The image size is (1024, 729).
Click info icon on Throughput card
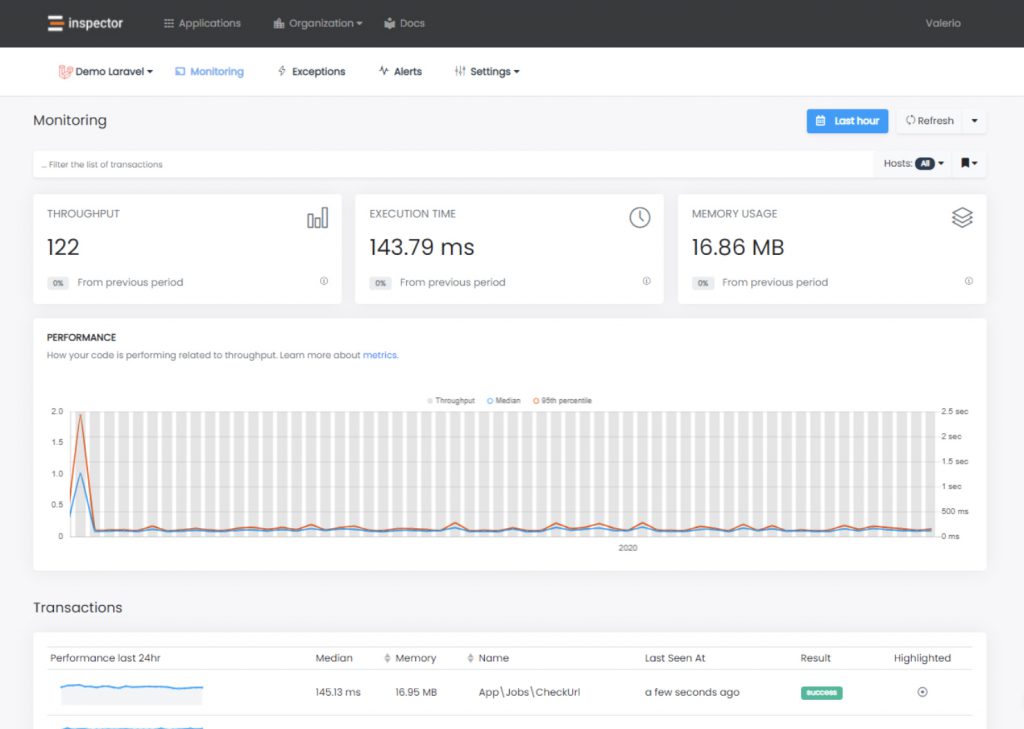324,281
